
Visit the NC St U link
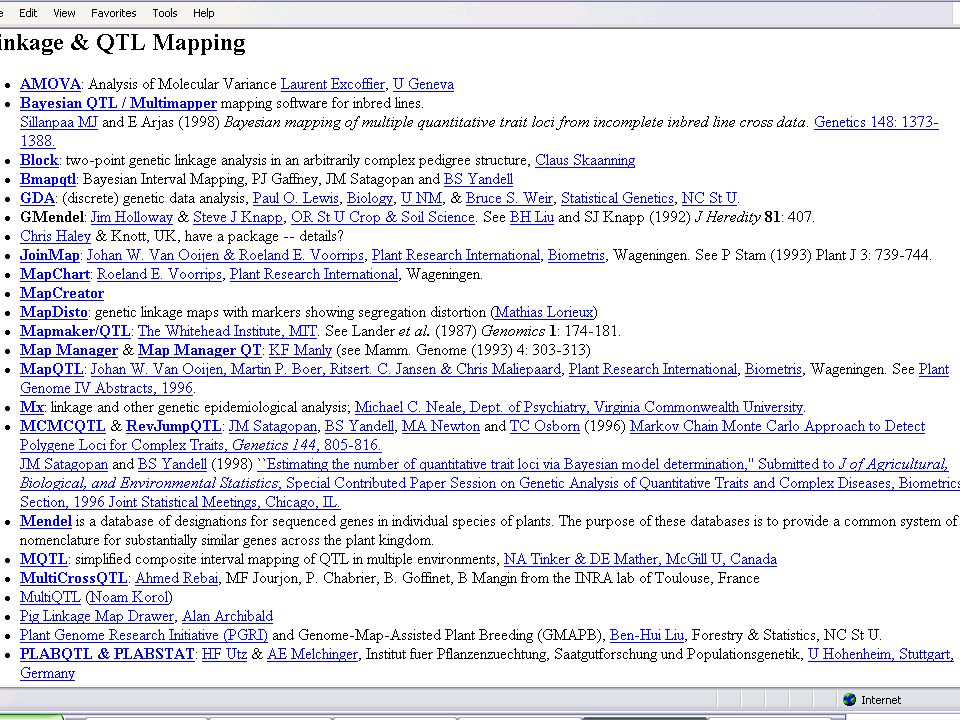point(709,198)
